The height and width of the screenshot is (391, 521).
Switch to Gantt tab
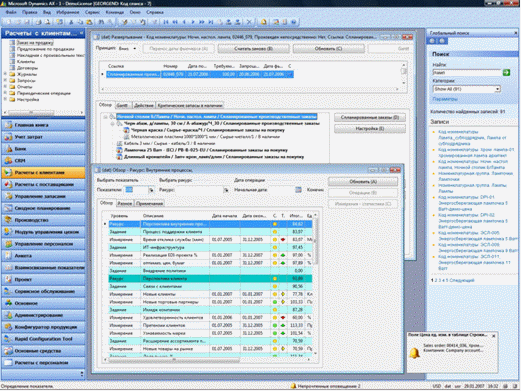coord(122,105)
